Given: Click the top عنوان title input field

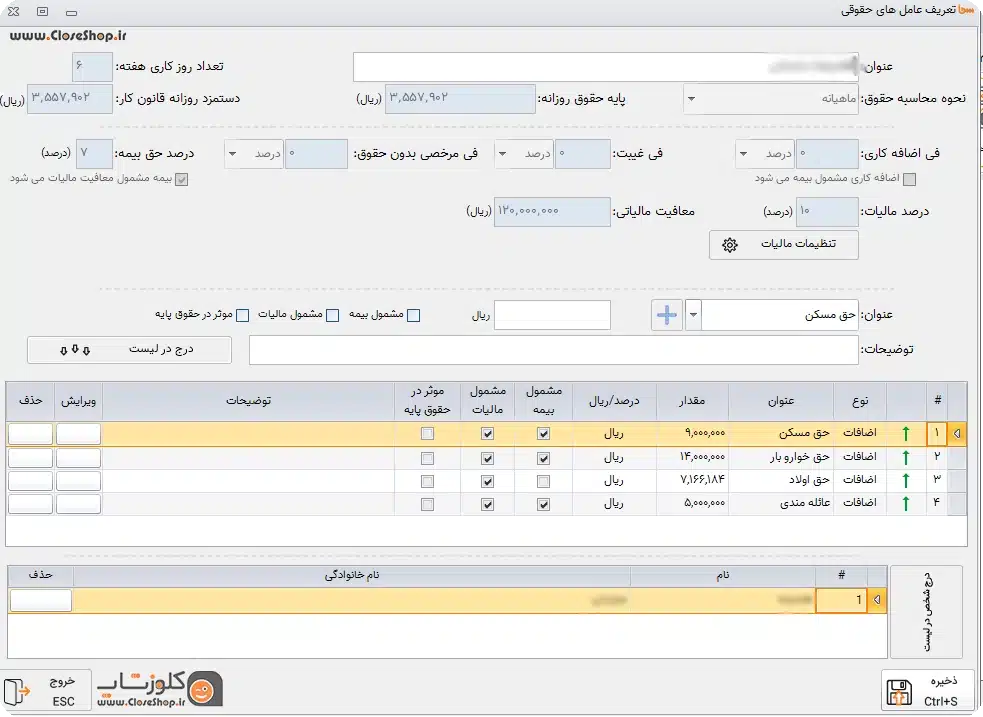Looking at the screenshot, I should [606, 67].
